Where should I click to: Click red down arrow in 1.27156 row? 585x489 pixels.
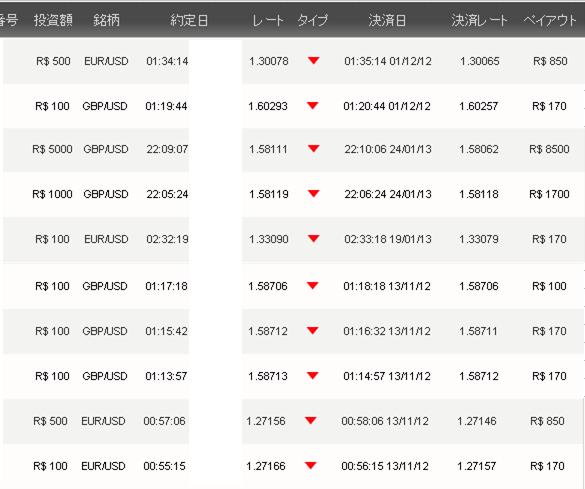[310, 420]
